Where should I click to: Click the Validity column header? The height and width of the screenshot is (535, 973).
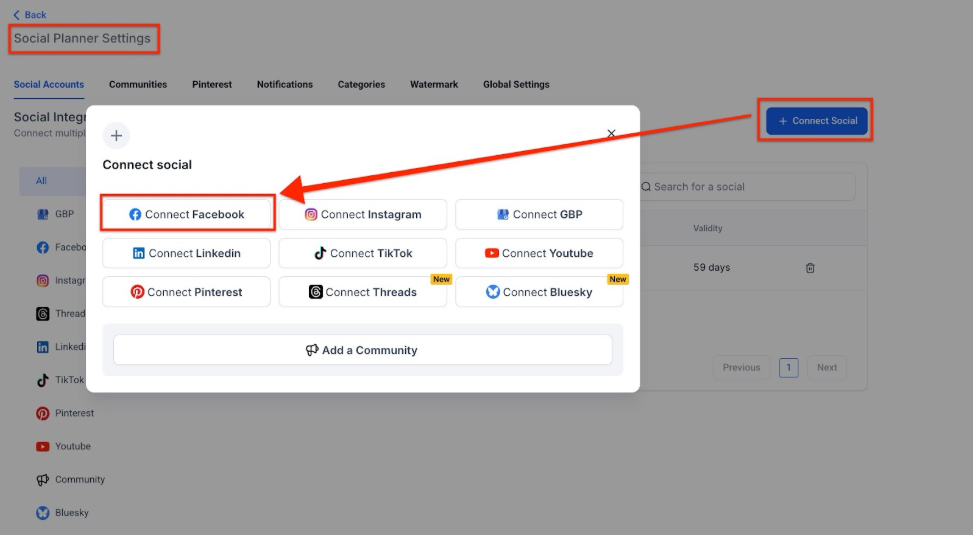(x=707, y=228)
